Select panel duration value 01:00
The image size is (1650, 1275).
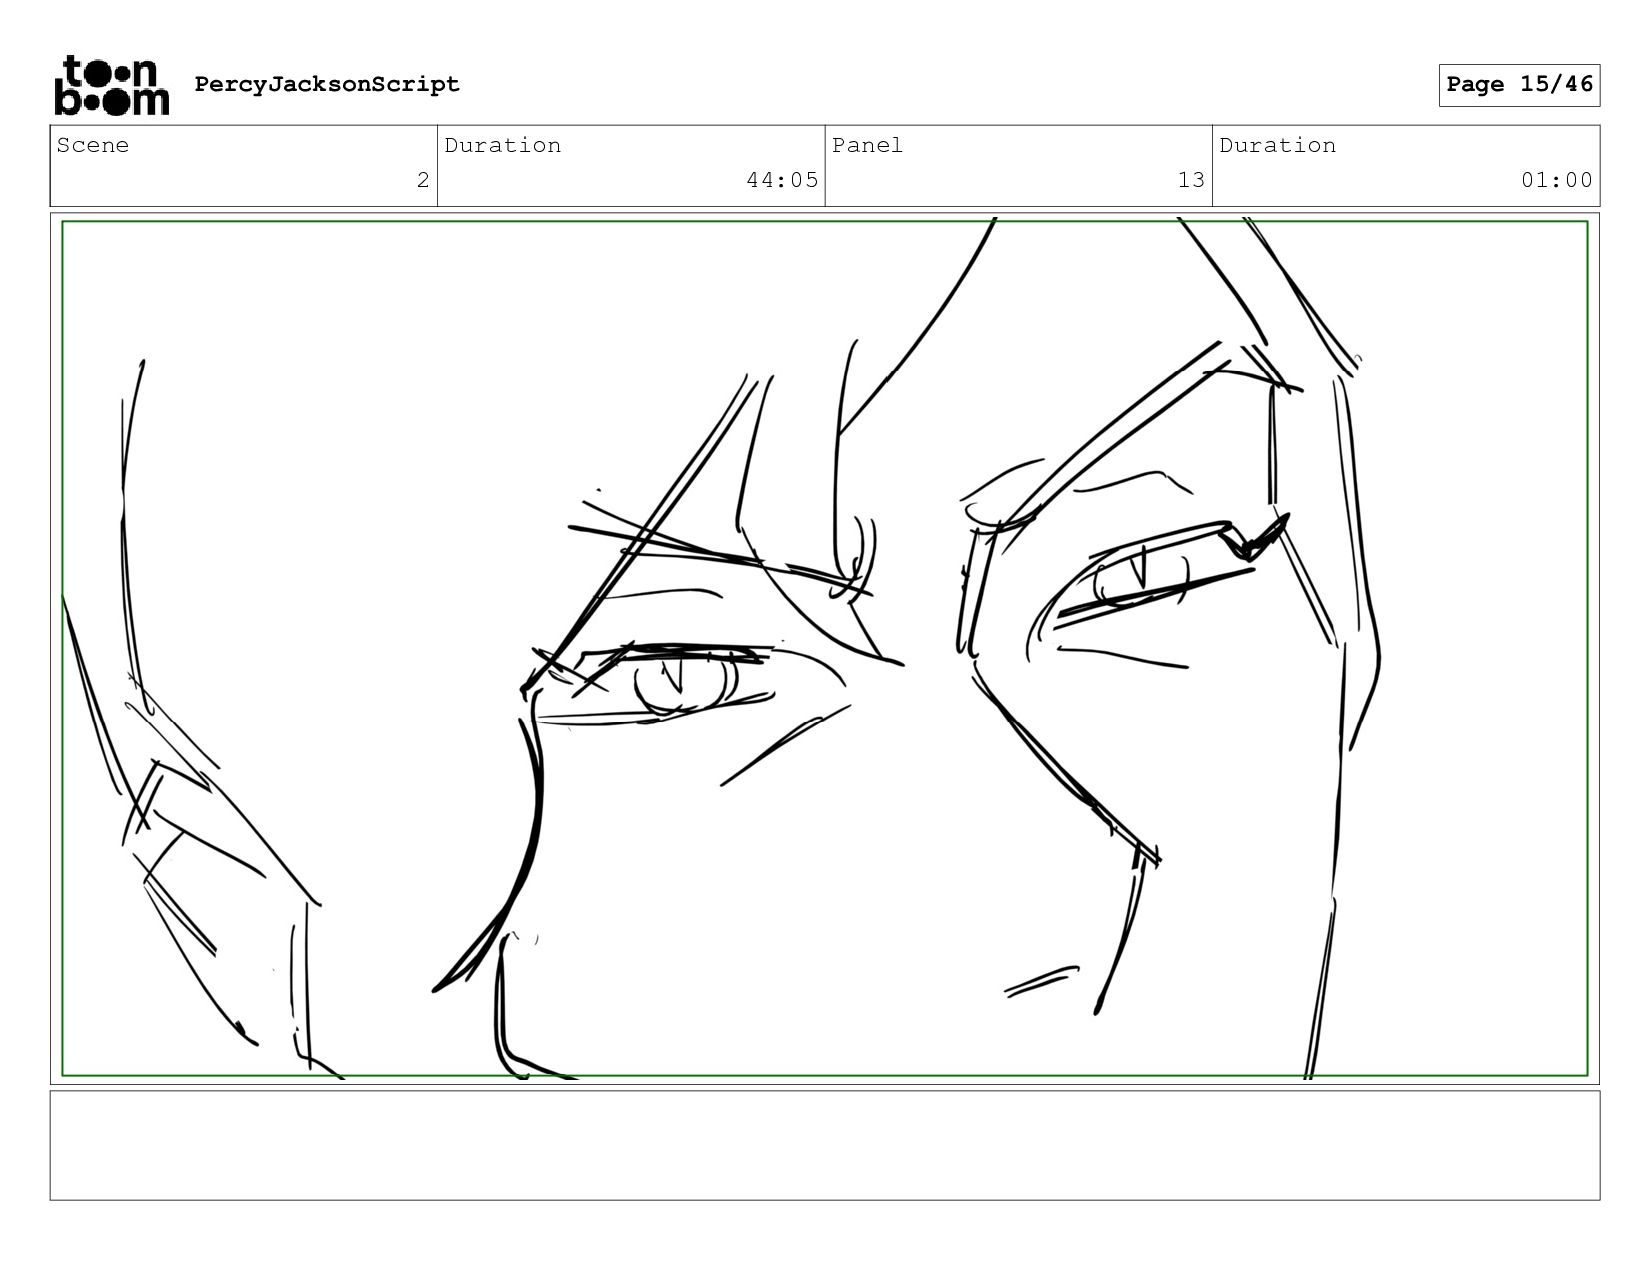(x=1557, y=180)
